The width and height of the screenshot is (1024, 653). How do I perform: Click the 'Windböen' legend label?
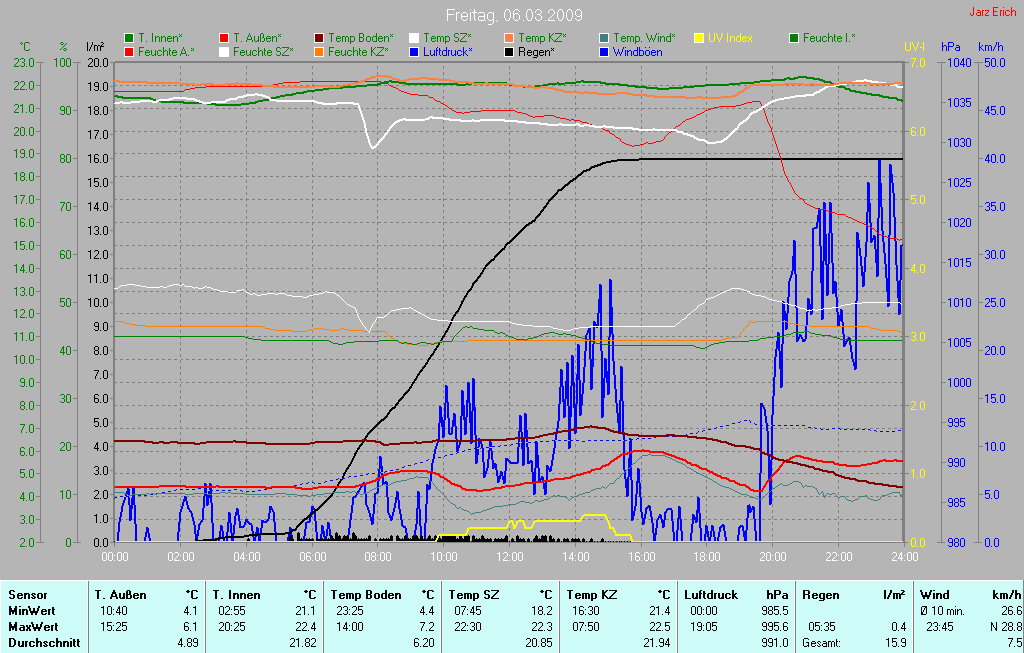[x=637, y=52]
